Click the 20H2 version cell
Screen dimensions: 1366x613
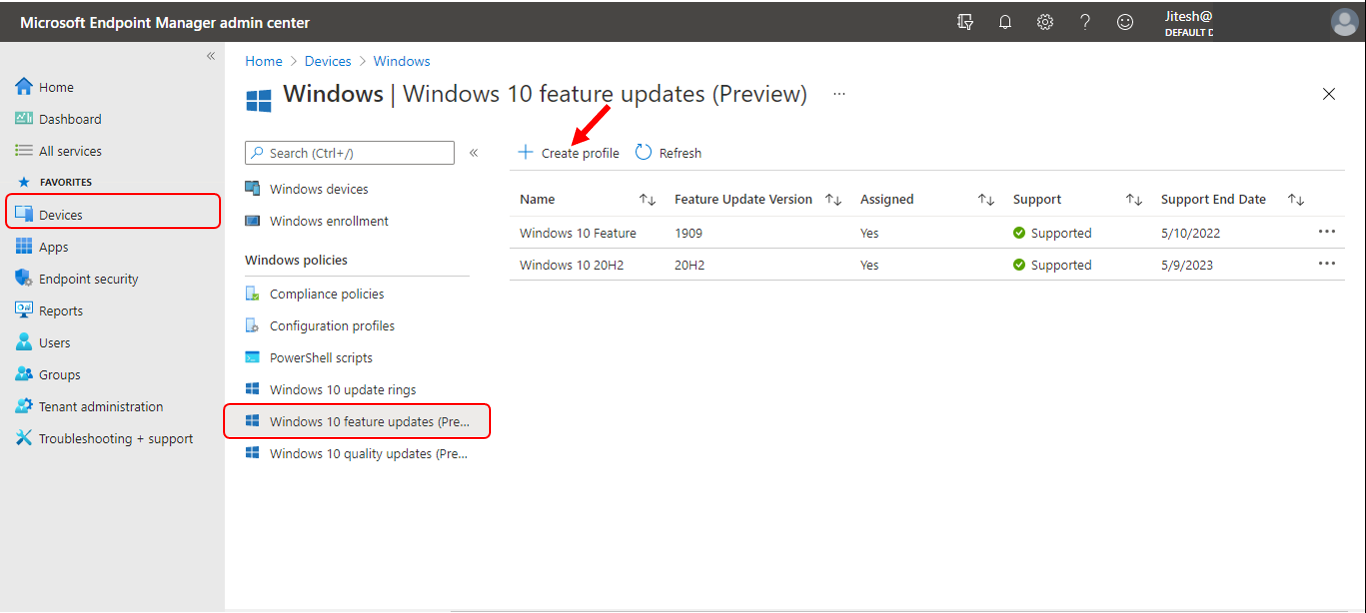(690, 265)
